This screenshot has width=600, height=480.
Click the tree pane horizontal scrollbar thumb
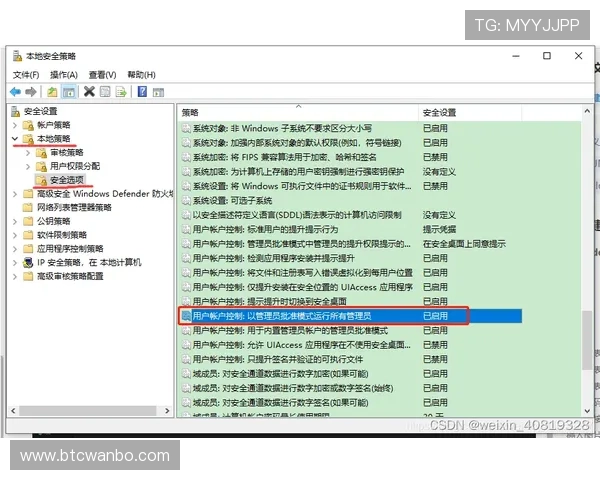pyautogui.click(x=88, y=411)
